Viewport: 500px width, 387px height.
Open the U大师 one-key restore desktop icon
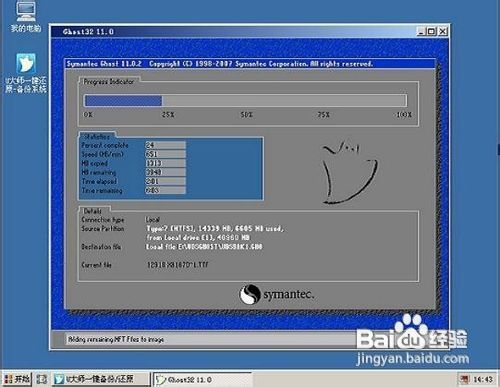coord(26,72)
